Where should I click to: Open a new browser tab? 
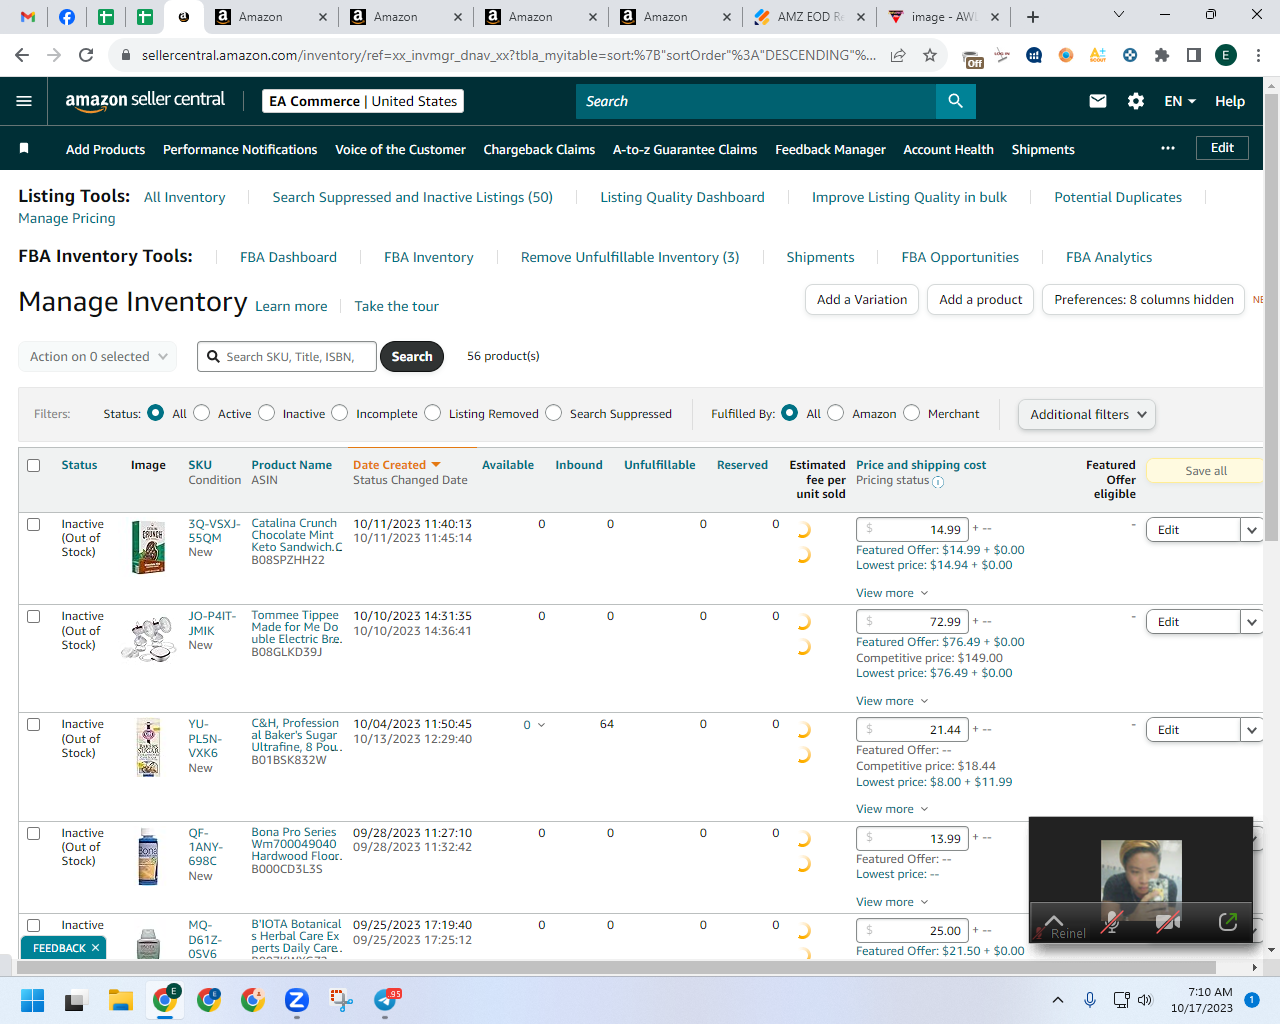1033,17
